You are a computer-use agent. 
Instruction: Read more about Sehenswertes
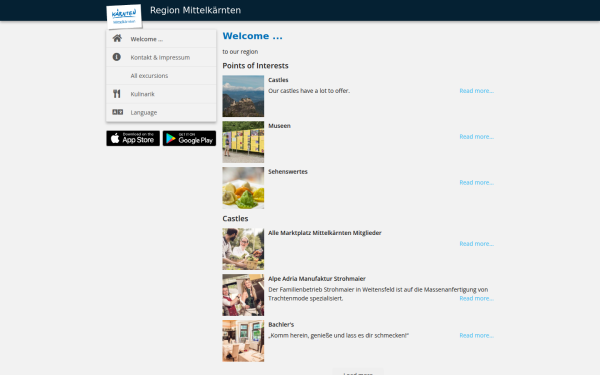point(476,183)
